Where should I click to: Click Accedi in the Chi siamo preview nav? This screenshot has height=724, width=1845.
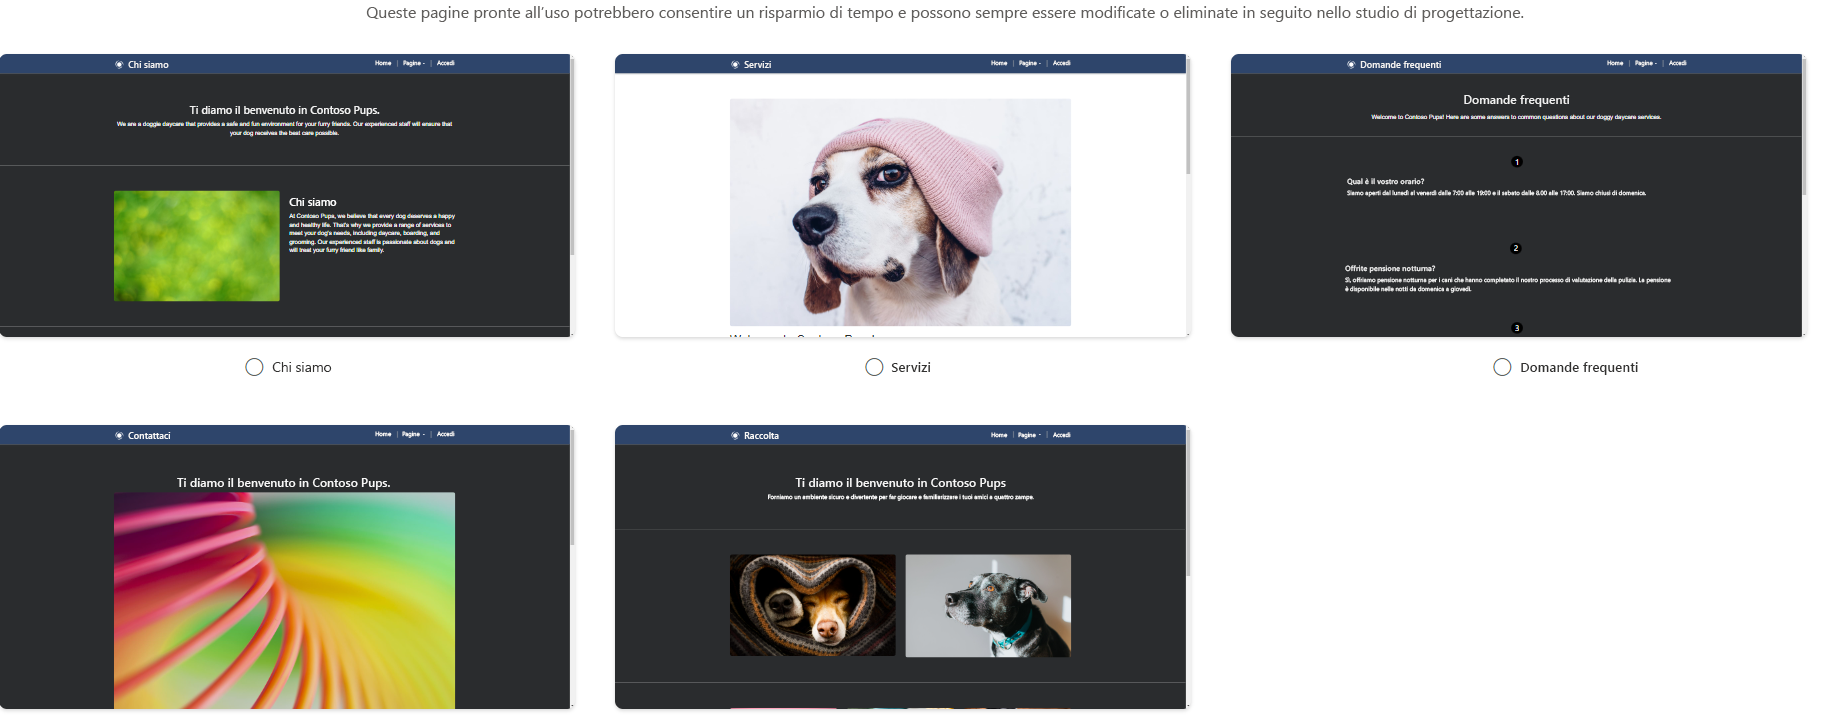click(x=446, y=63)
